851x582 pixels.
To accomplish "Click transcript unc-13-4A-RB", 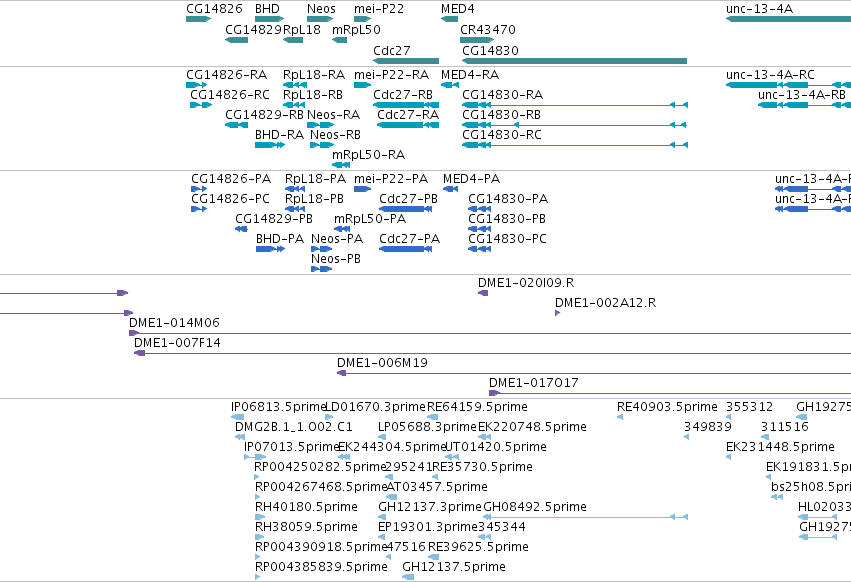I will [804, 105].
